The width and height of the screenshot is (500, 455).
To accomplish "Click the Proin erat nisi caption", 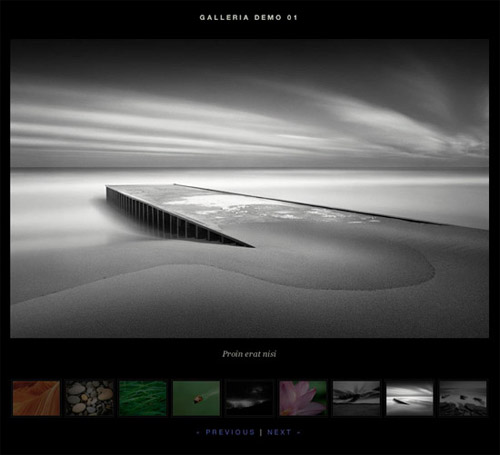I will click(x=249, y=354).
